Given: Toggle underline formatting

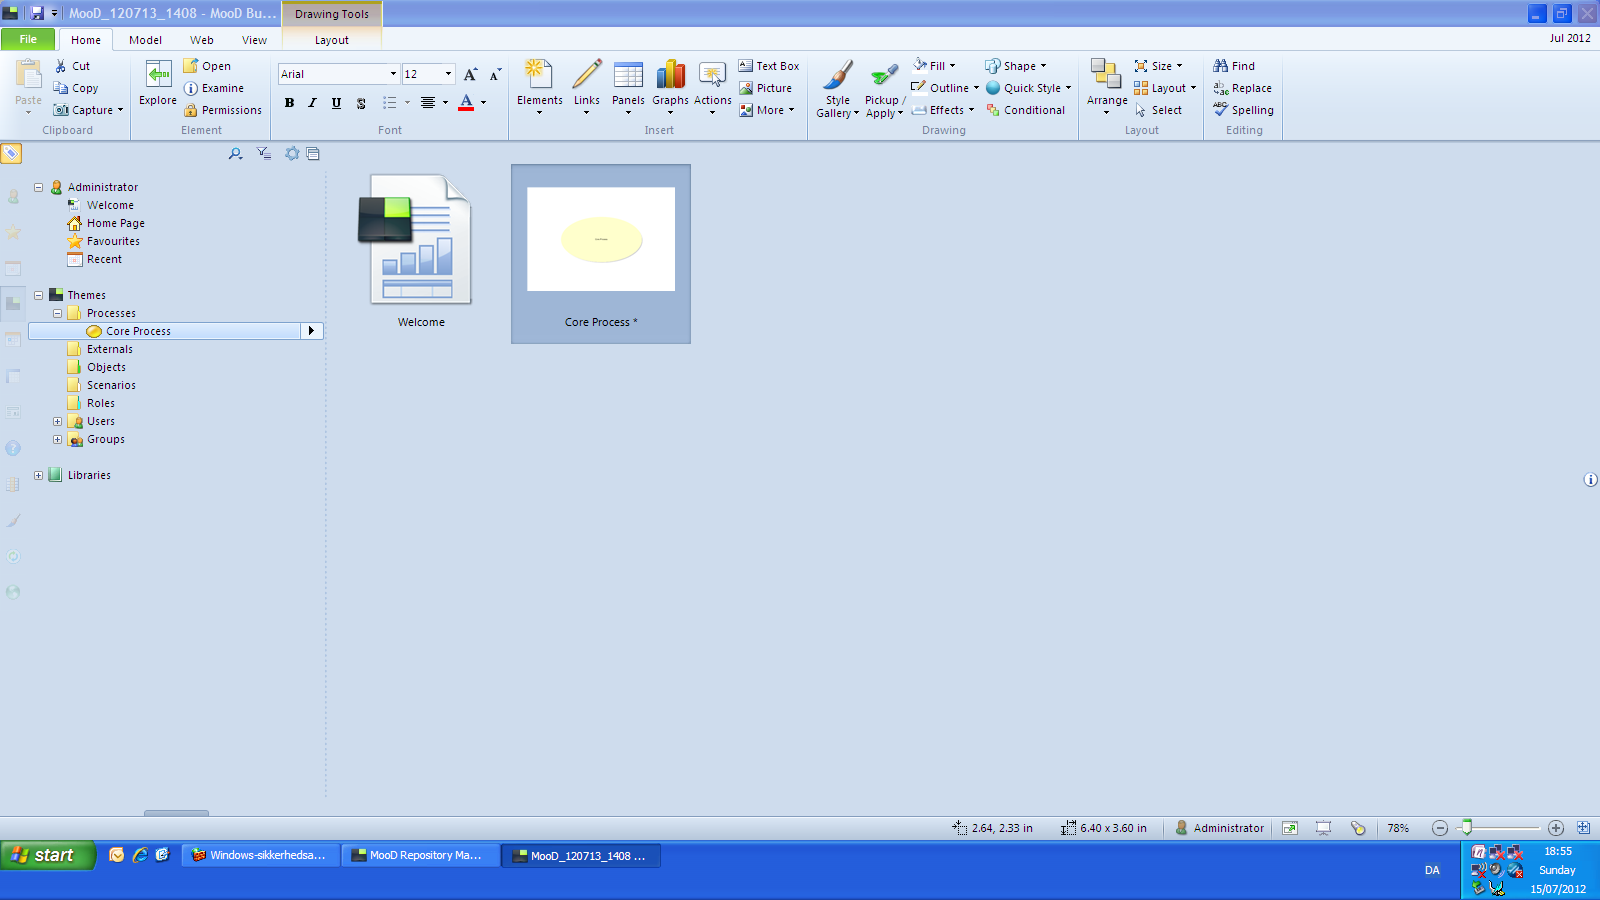Looking at the screenshot, I should tap(336, 103).
